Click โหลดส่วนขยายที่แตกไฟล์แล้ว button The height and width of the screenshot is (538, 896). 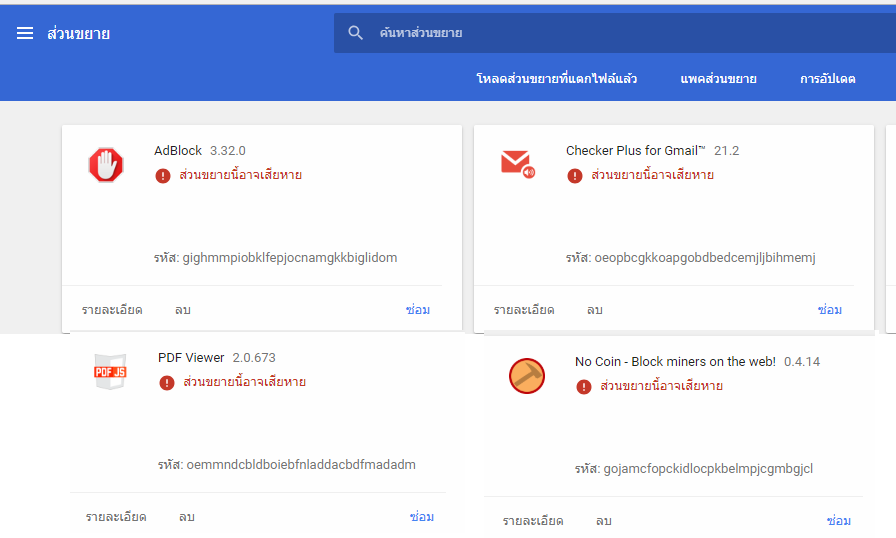[557, 79]
